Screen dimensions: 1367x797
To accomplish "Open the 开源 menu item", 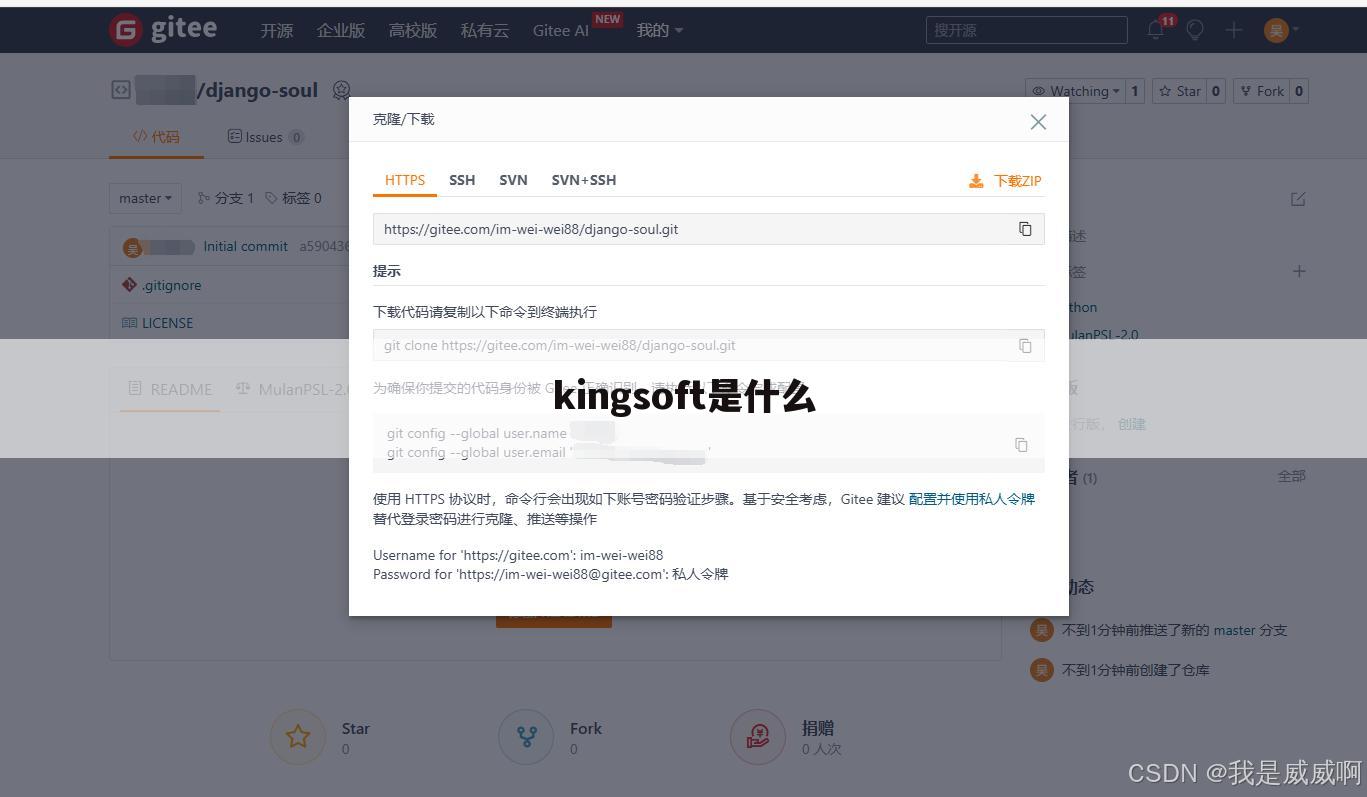I will tap(277, 30).
